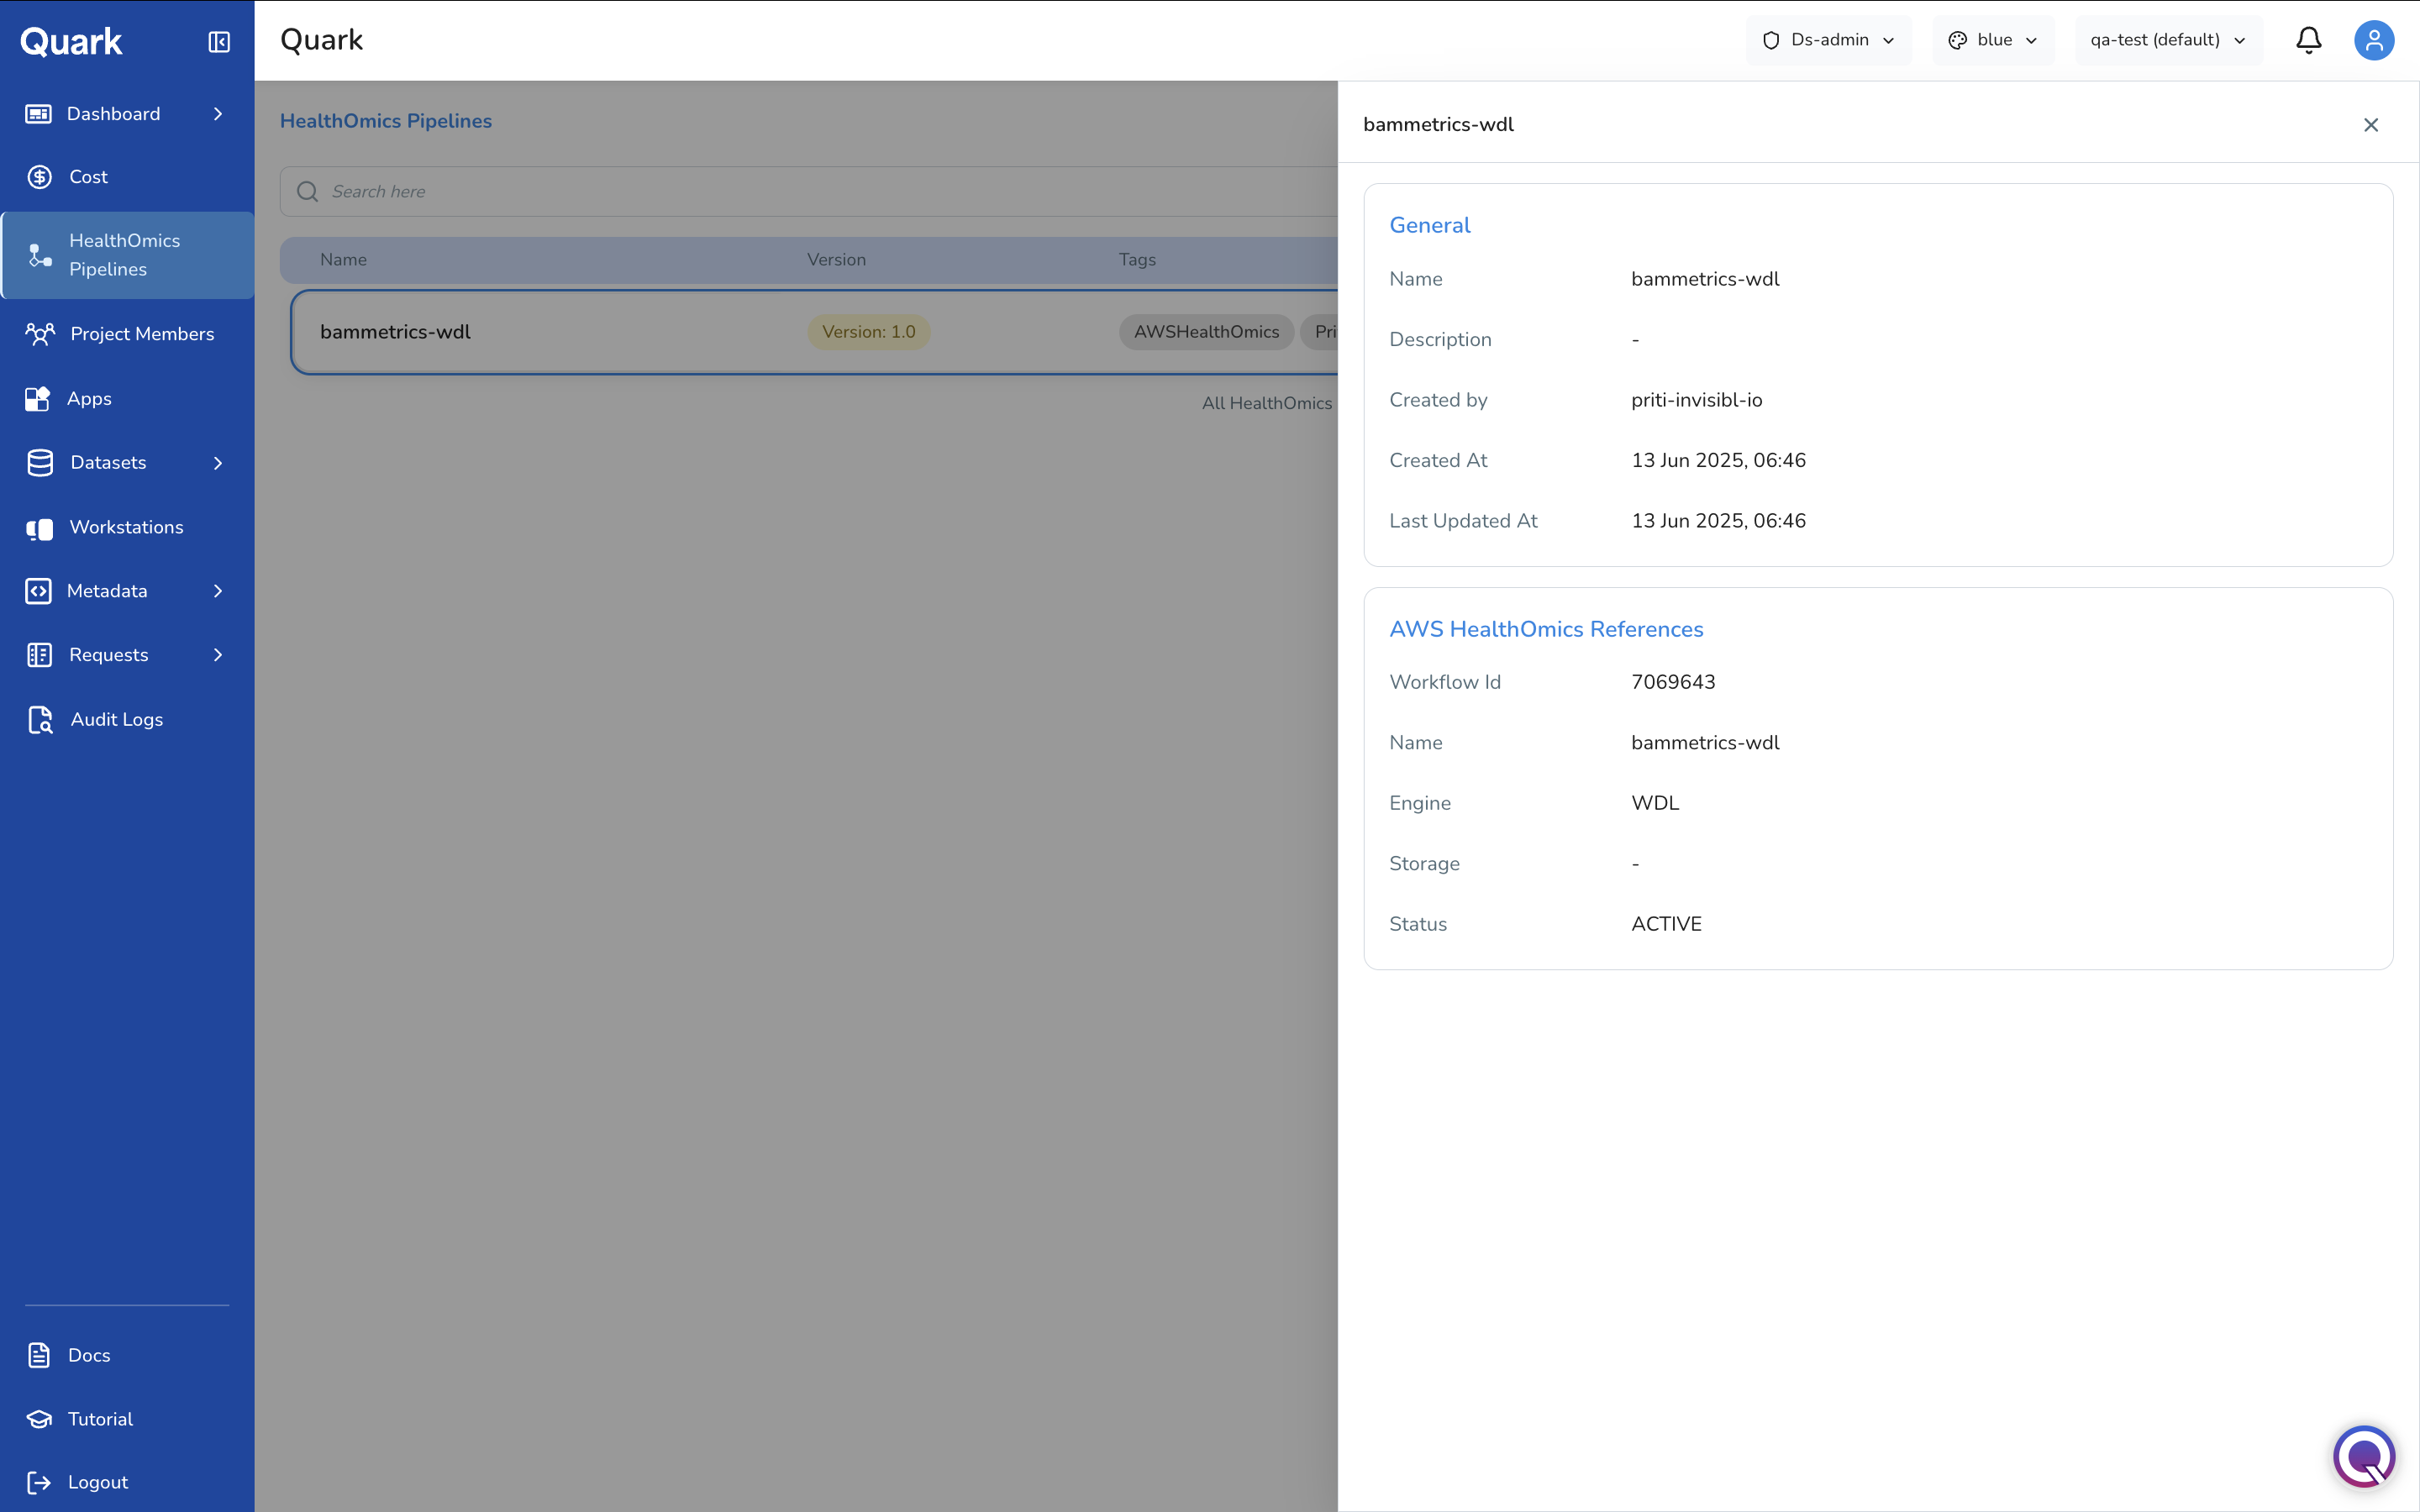Click the Docs document icon
Viewport: 2420px width, 1512px height.
[x=39, y=1355]
